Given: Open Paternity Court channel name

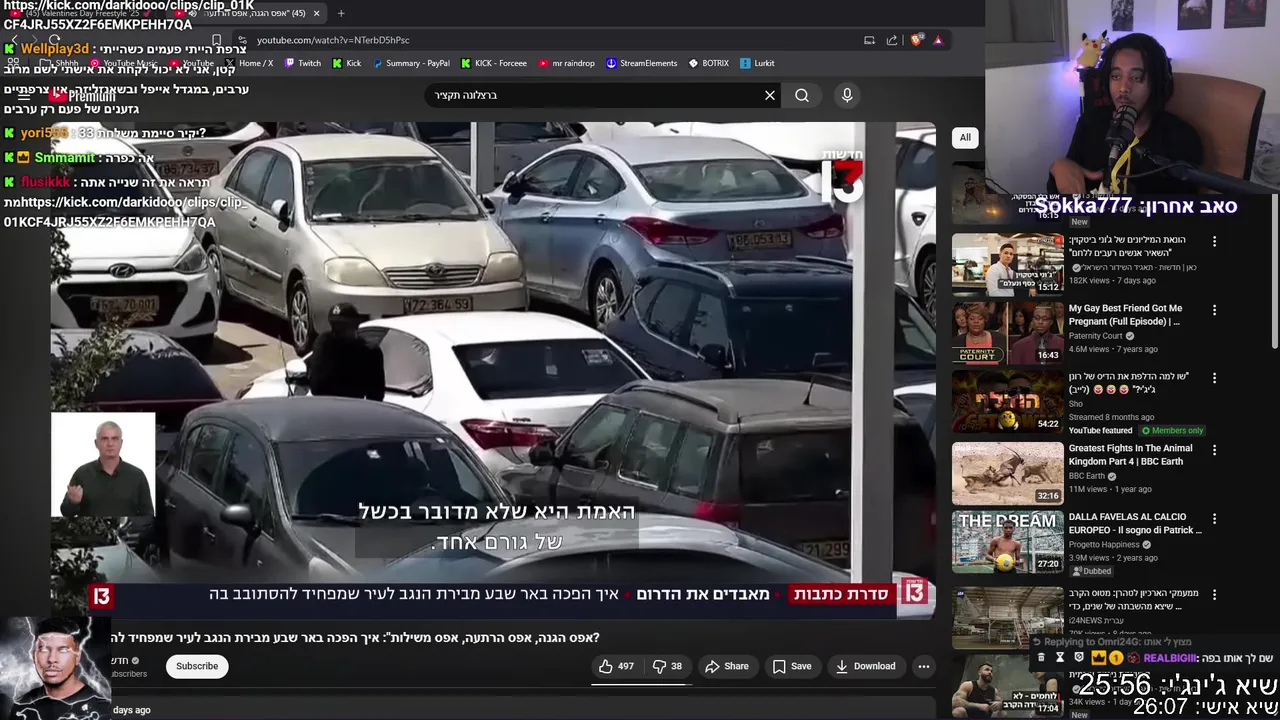Looking at the screenshot, I should pyautogui.click(x=1096, y=336).
